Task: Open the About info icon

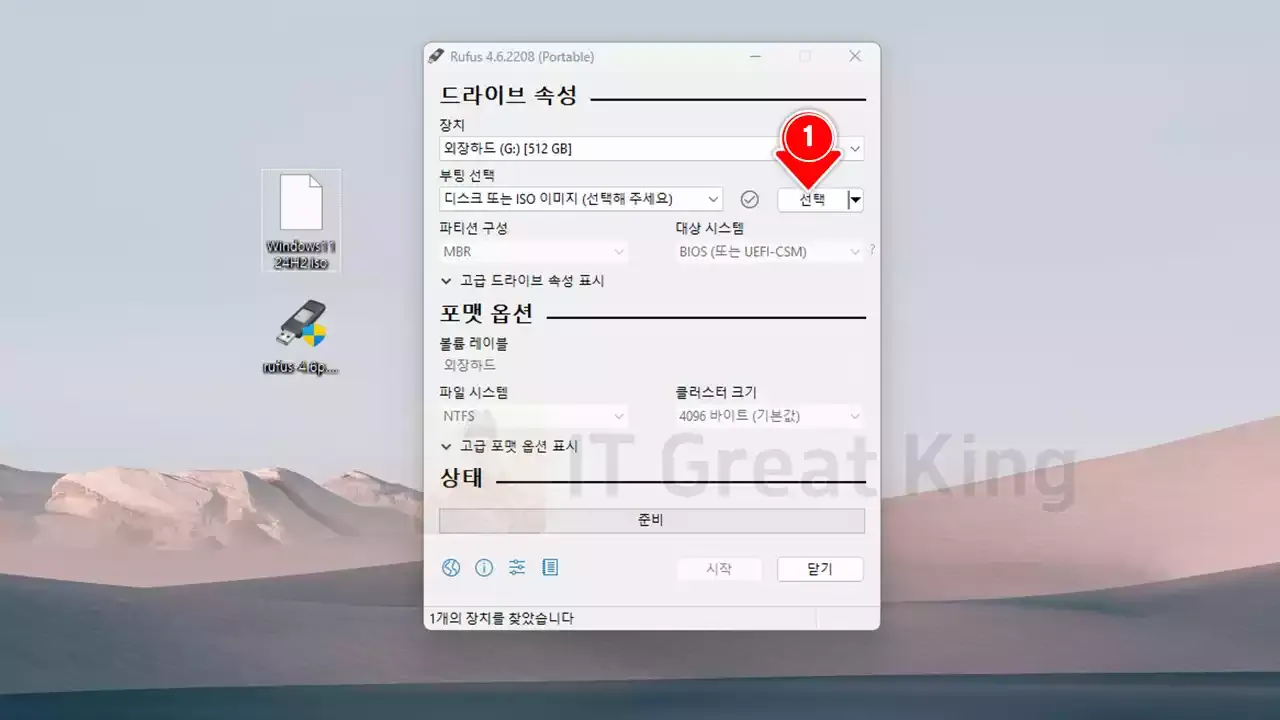Action: [x=484, y=568]
